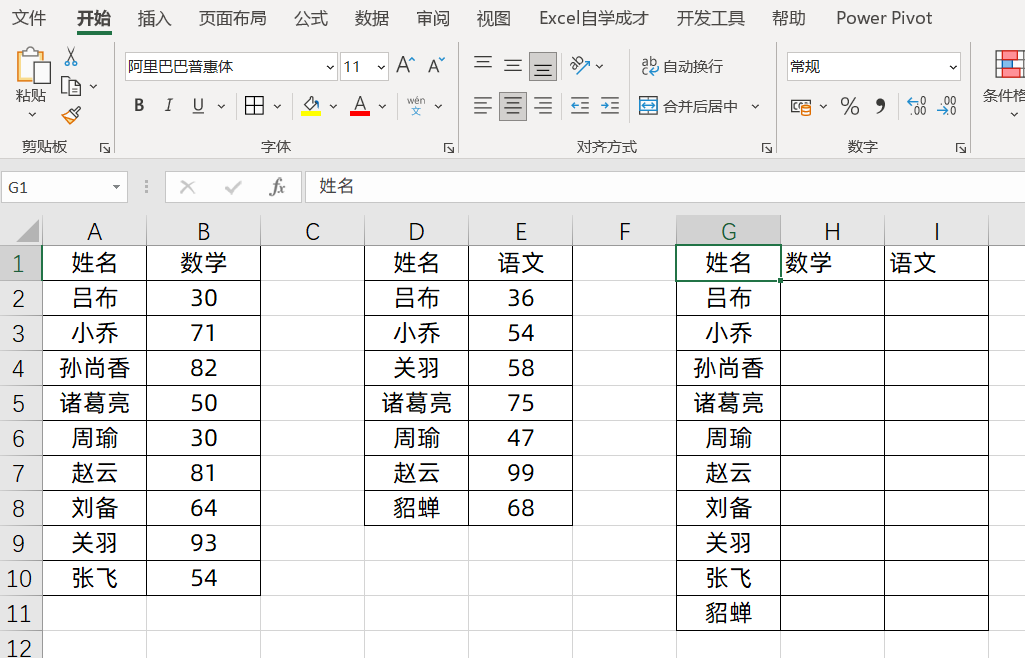The width and height of the screenshot is (1025, 658).
Task: Click formula bar cancel X
Action: click(188, 188)
